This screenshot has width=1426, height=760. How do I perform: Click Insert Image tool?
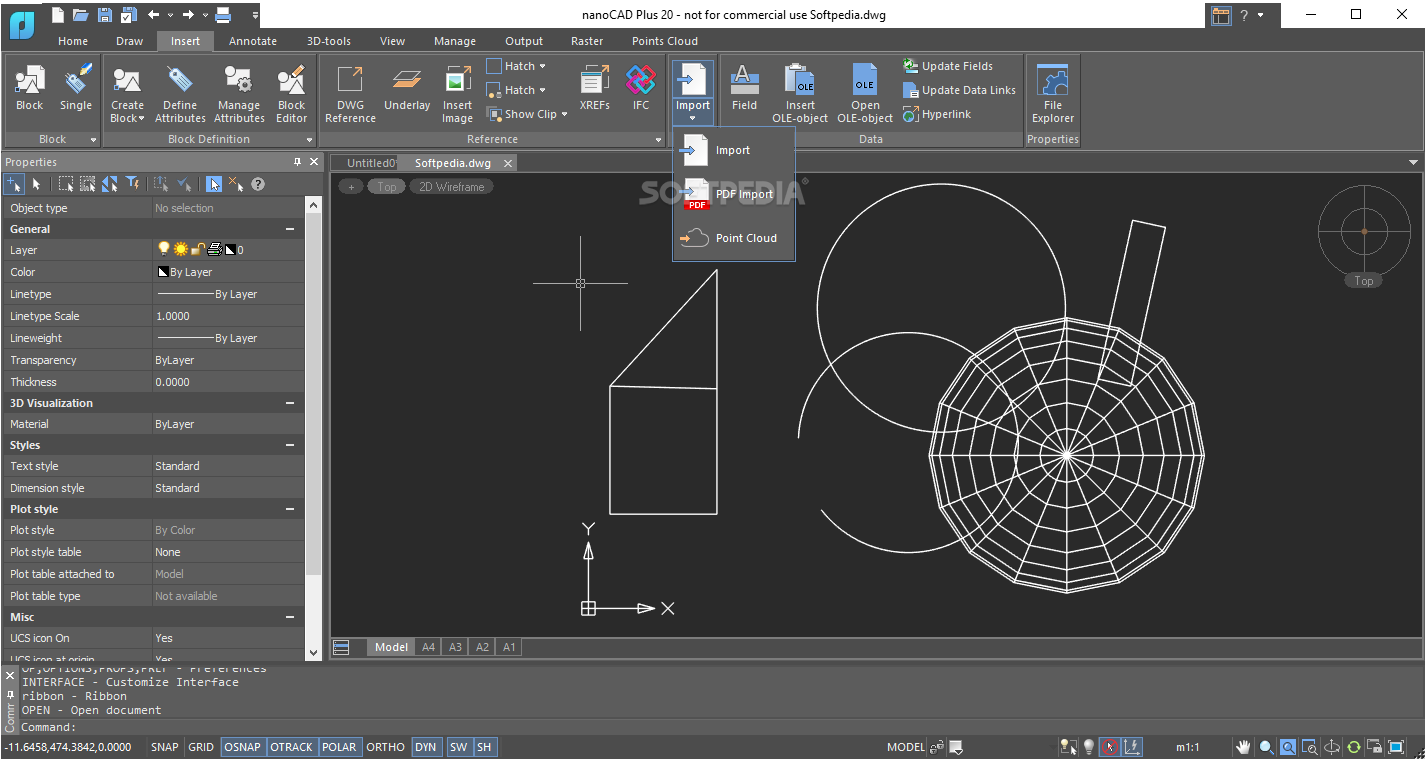click(457, 94)
